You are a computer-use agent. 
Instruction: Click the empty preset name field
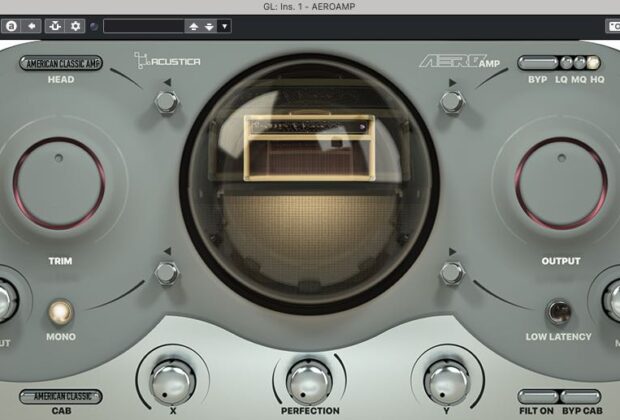[144, 26]
